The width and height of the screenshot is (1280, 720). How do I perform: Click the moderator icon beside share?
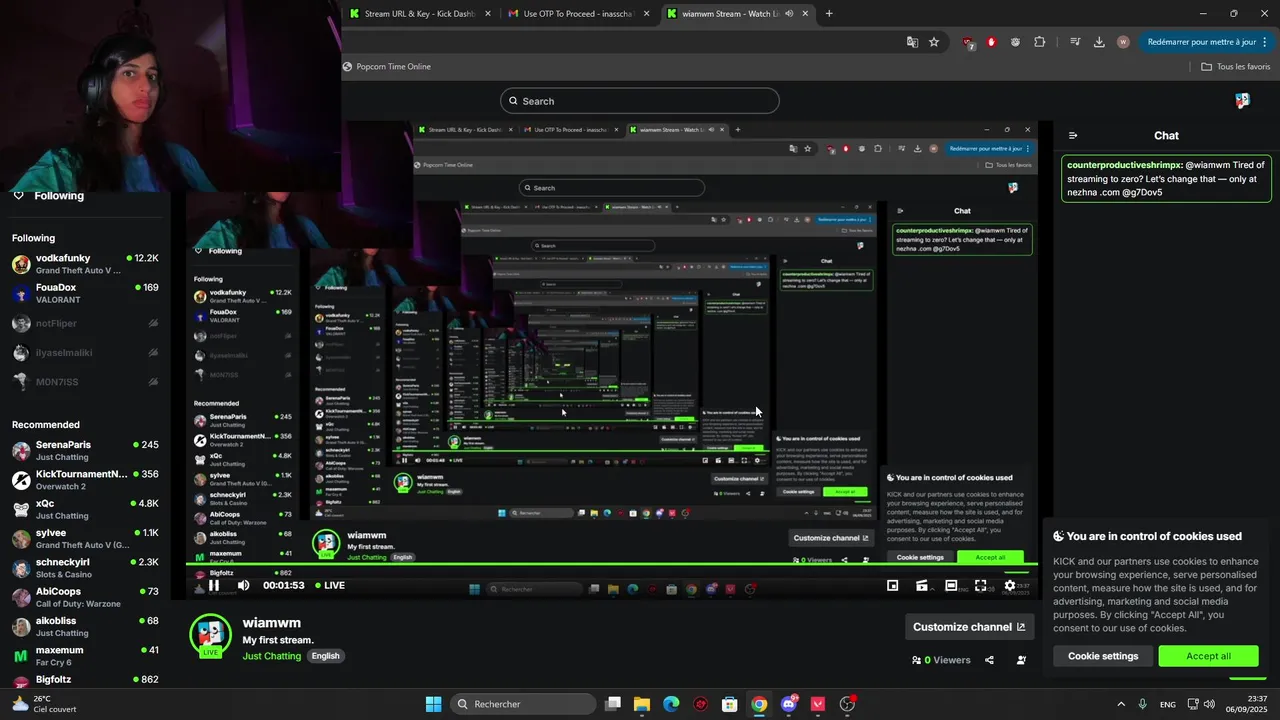click(1021, 660)
